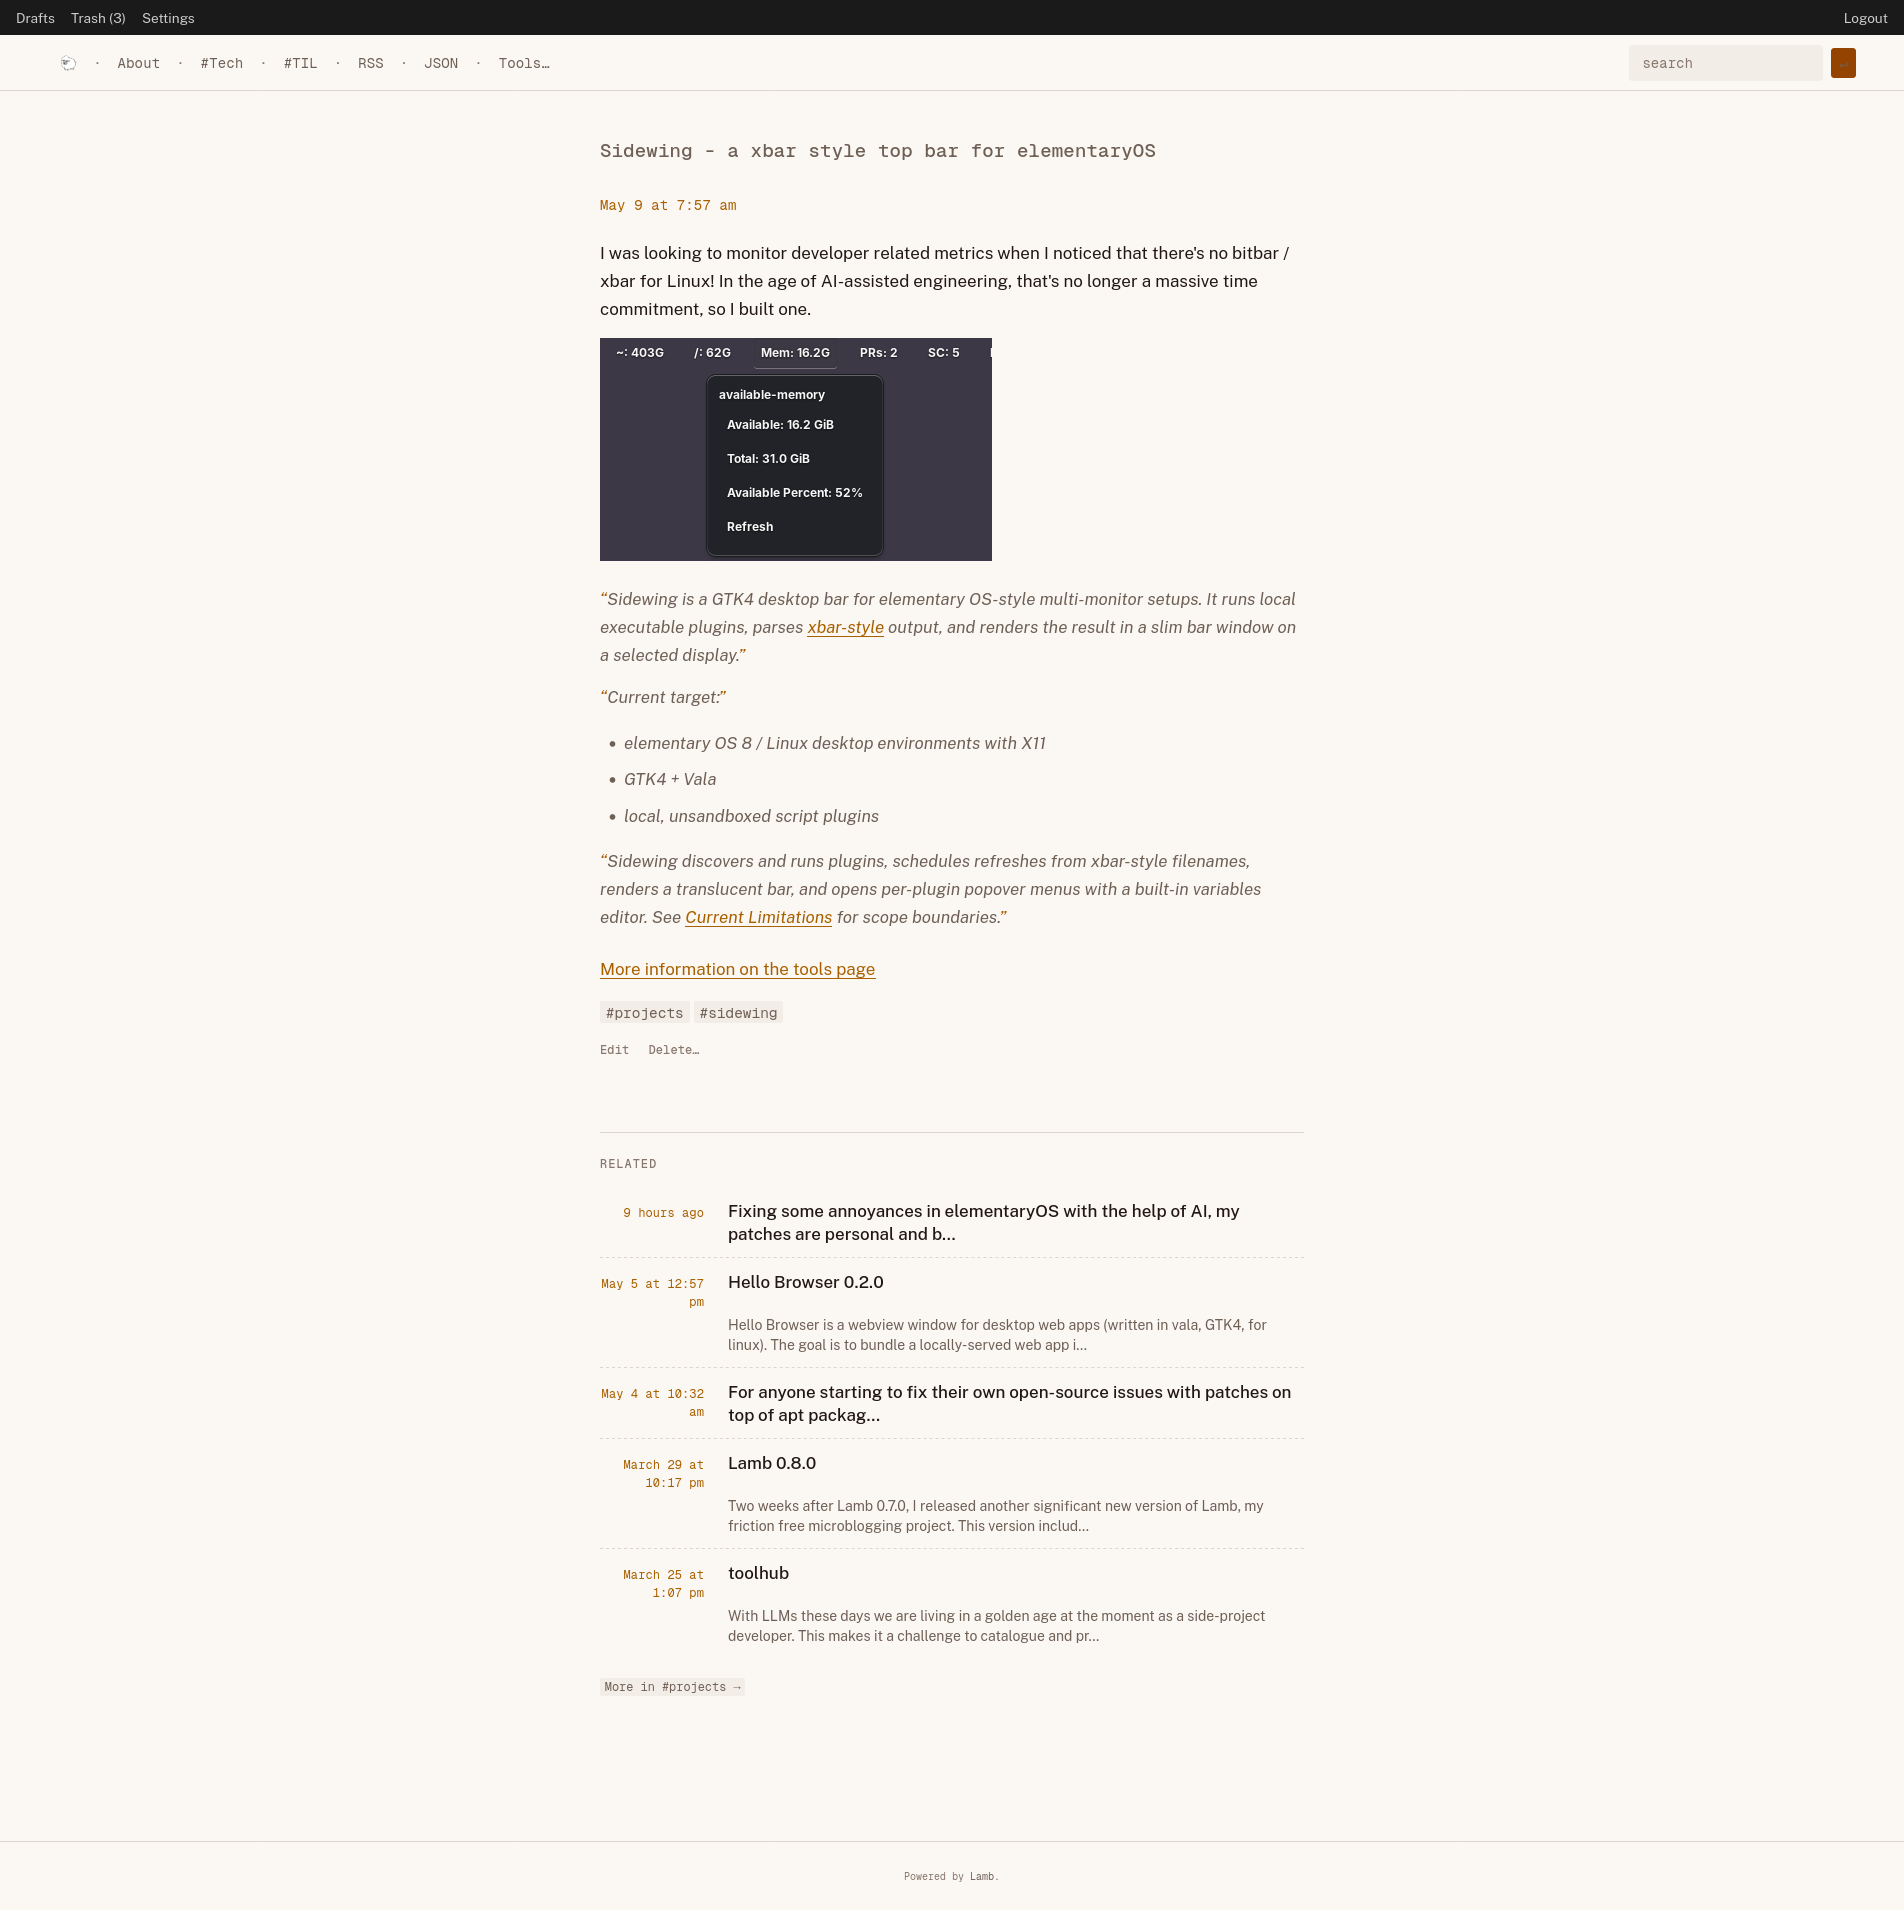Click the "May 5 at 12:57 pm" timestamp

652,1293
